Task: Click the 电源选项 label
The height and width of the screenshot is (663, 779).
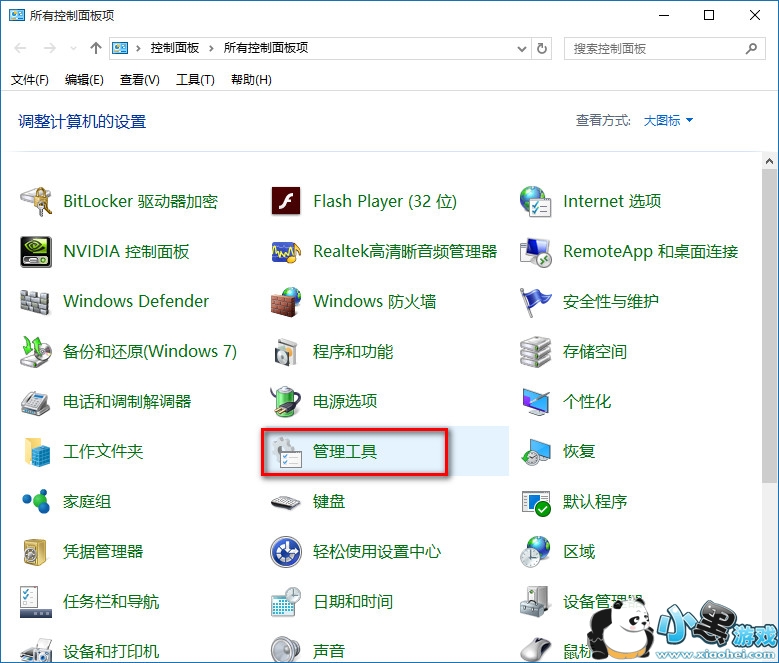Action: point(345,401)
